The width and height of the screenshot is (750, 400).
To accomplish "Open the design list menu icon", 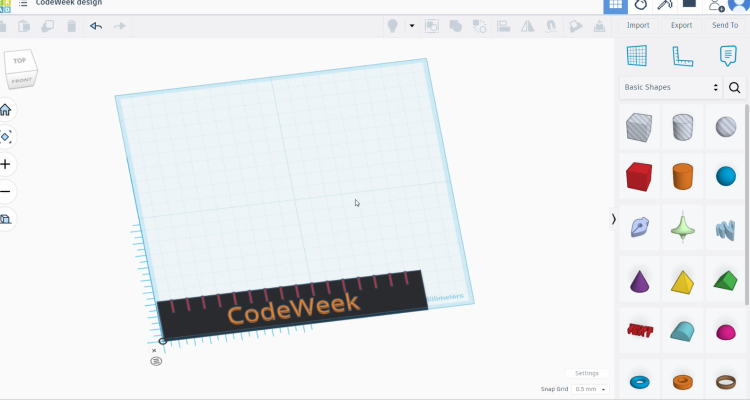I will pyautogui.click(x=22, y=3).
